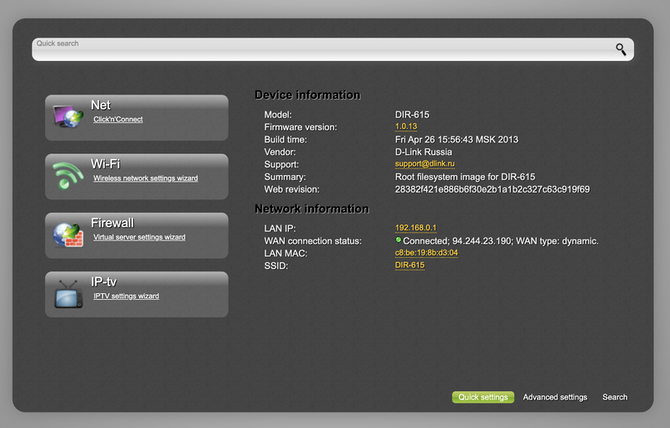Click the LAN IP label

point(280,229)
